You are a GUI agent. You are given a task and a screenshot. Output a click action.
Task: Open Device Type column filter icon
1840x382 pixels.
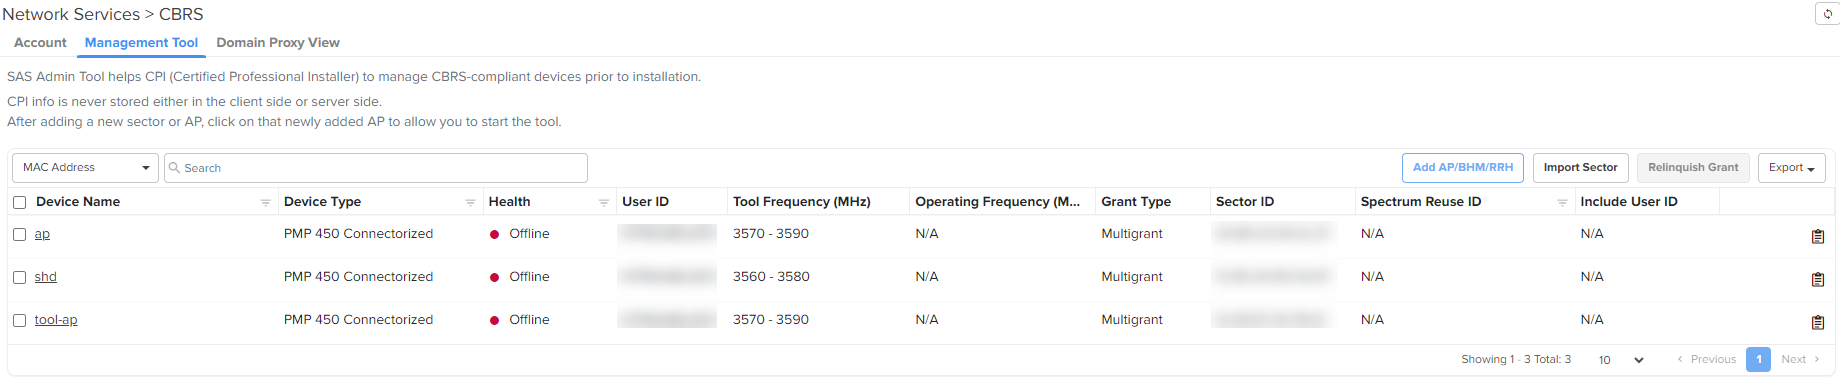[x=470, y=202]
